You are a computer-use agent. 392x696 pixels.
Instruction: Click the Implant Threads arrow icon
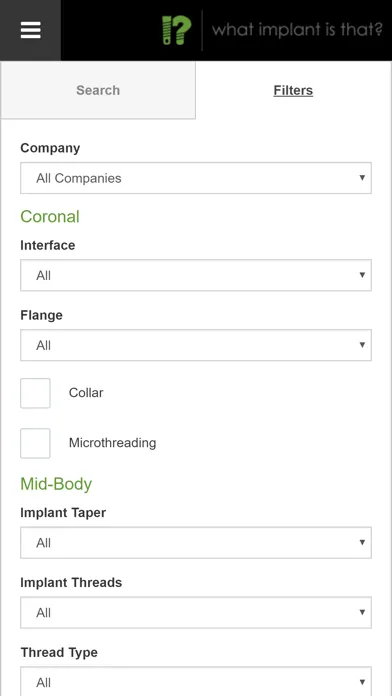pyautogui.click(x=362, y=613)
